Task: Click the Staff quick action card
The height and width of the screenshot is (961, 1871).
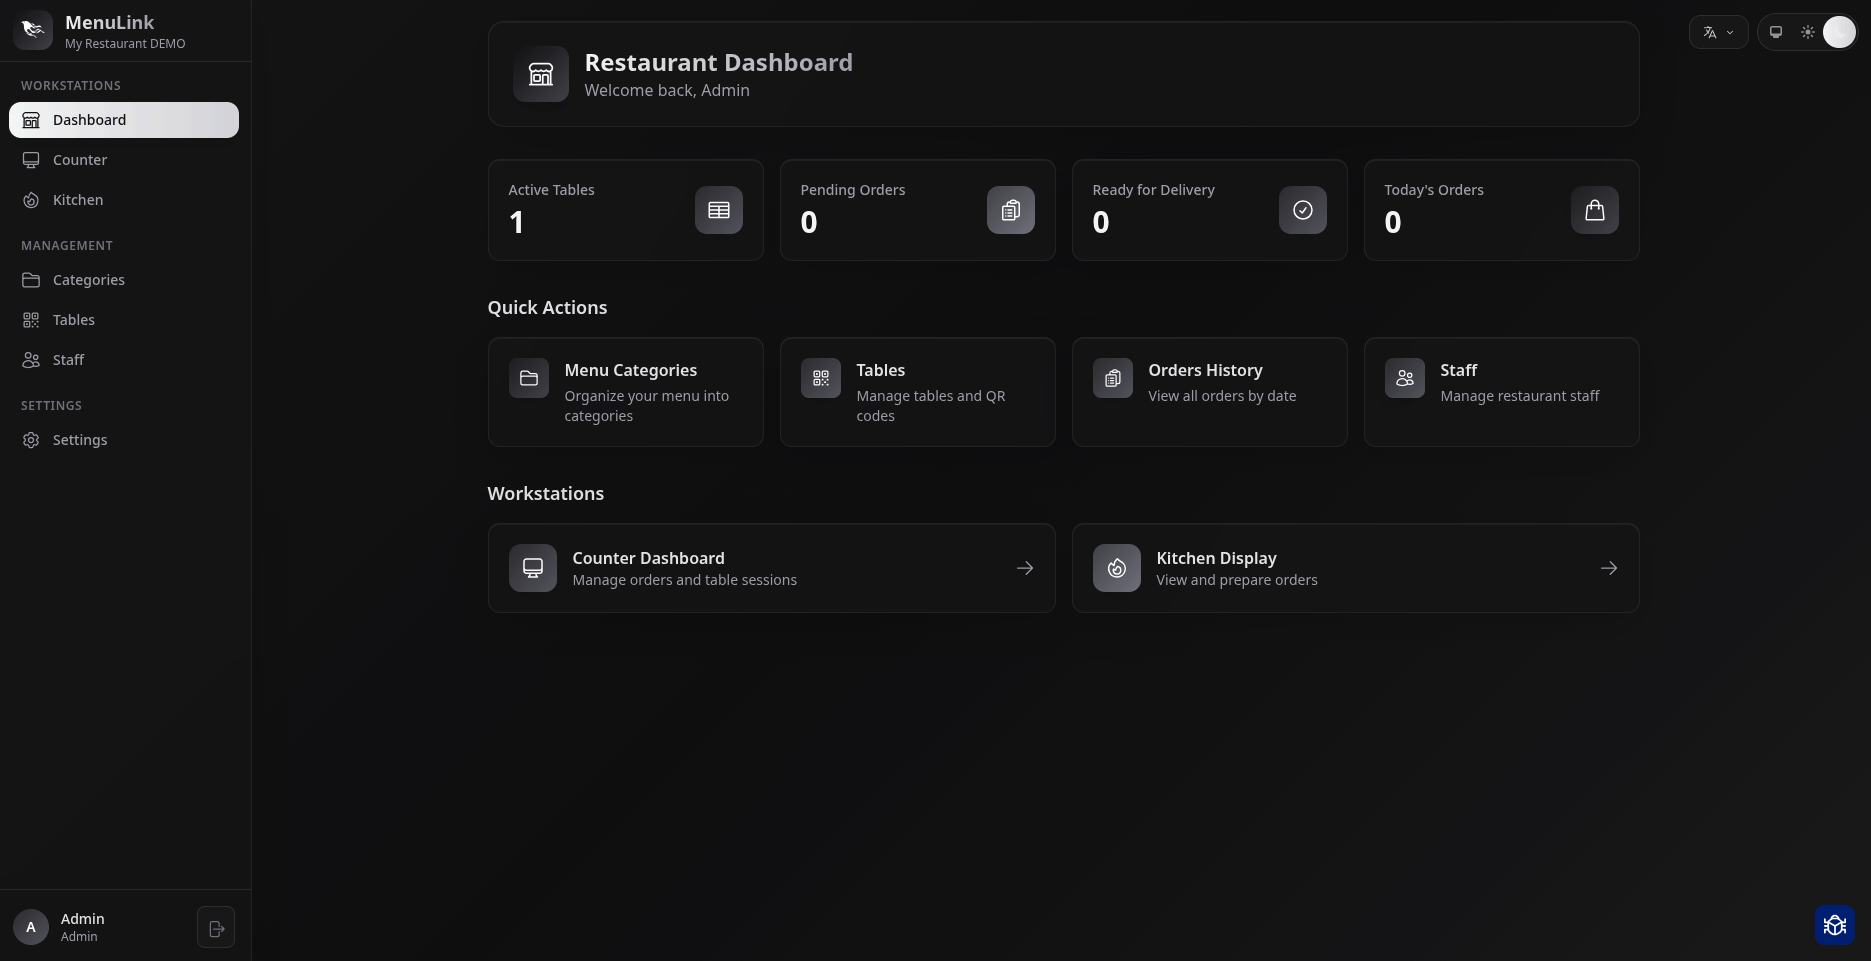Action: (x=1500, y=392)
